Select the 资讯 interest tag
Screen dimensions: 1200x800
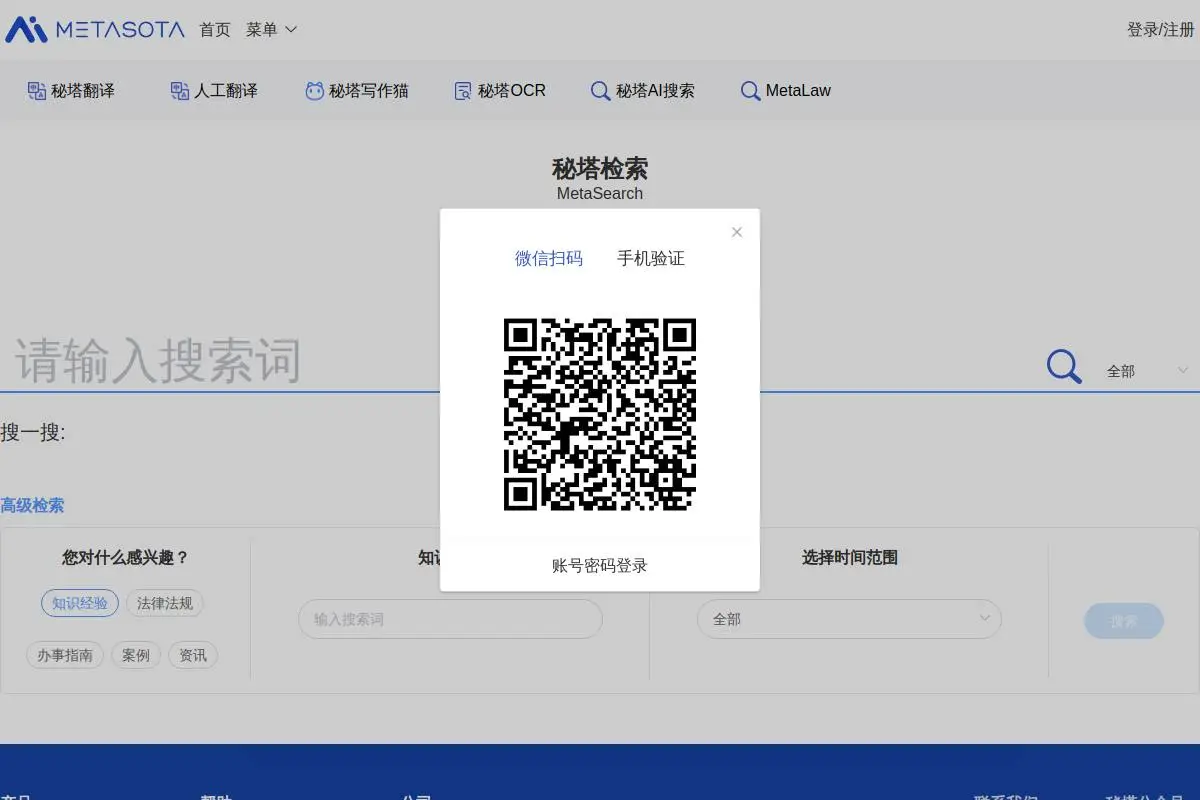click(x=193, y=655)
